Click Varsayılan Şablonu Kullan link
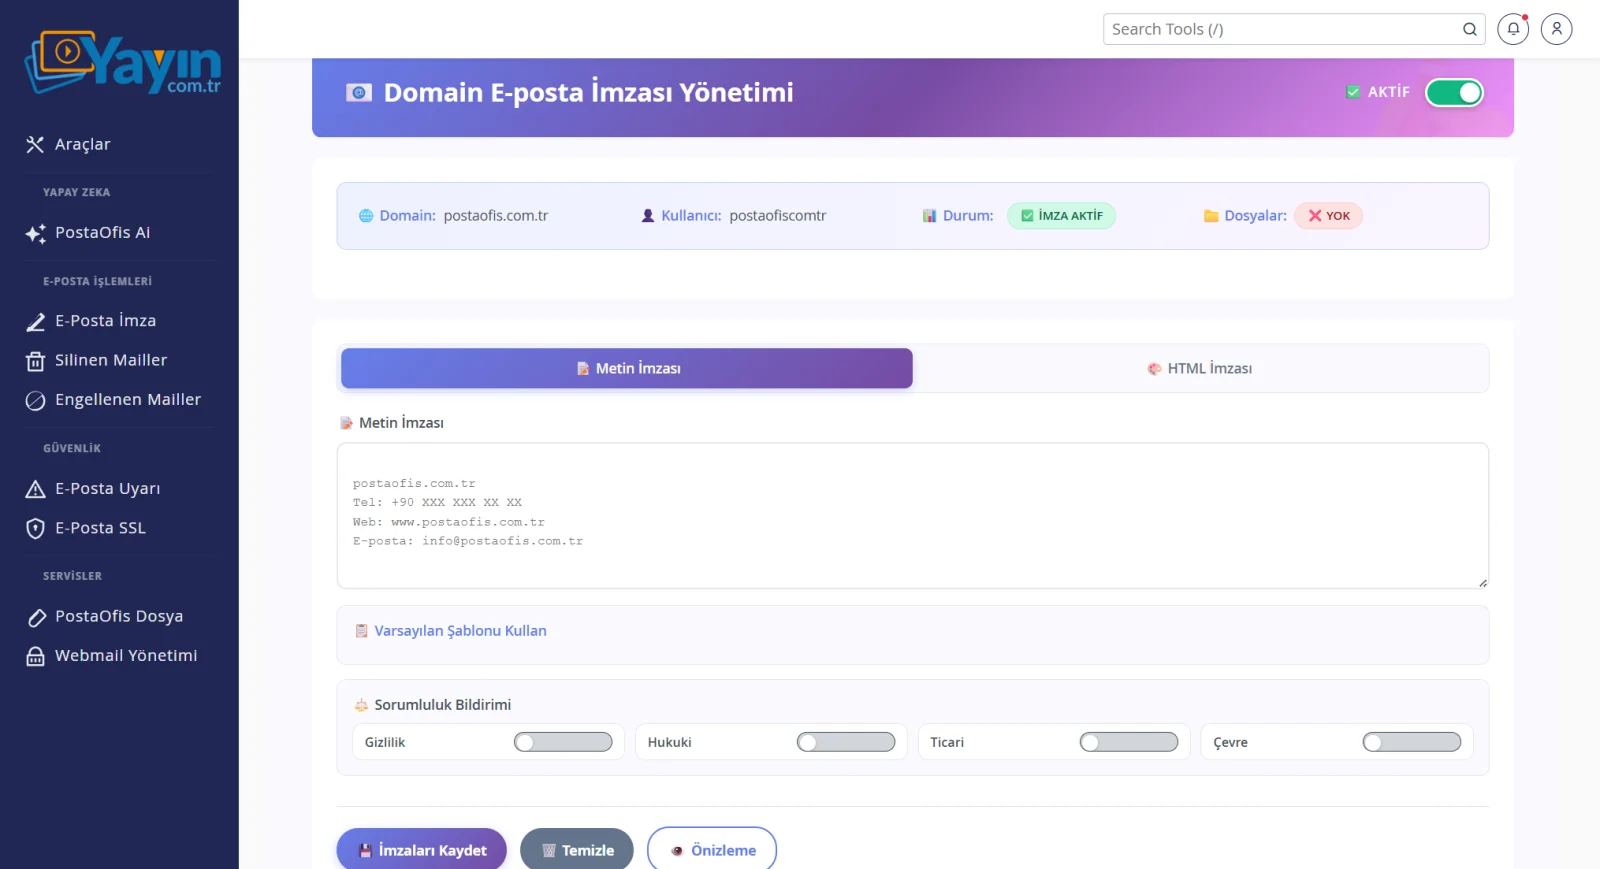Viewport: 1600px width, 869px height. click(x=460, y=631)
